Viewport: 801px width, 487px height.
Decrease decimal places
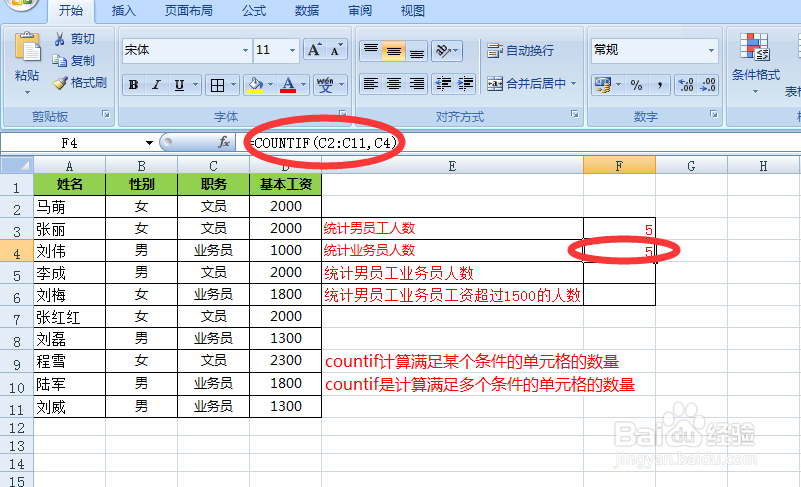click(708, 85)
